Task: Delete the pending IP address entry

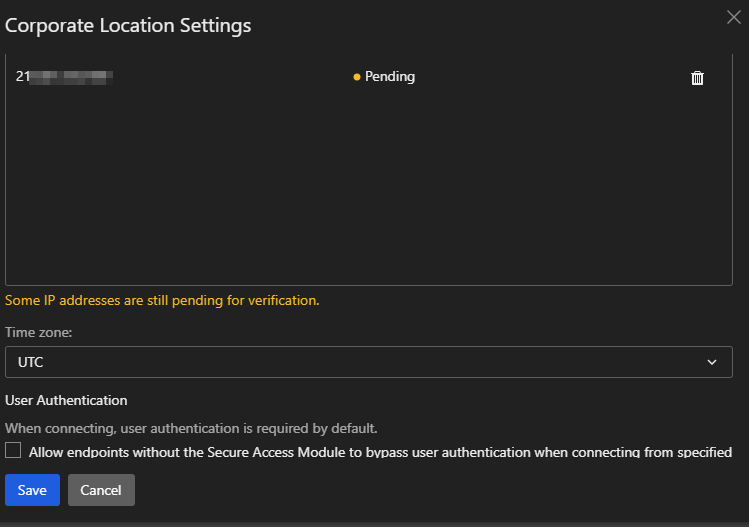Action: pyautogui.click(x=697, y=78)
